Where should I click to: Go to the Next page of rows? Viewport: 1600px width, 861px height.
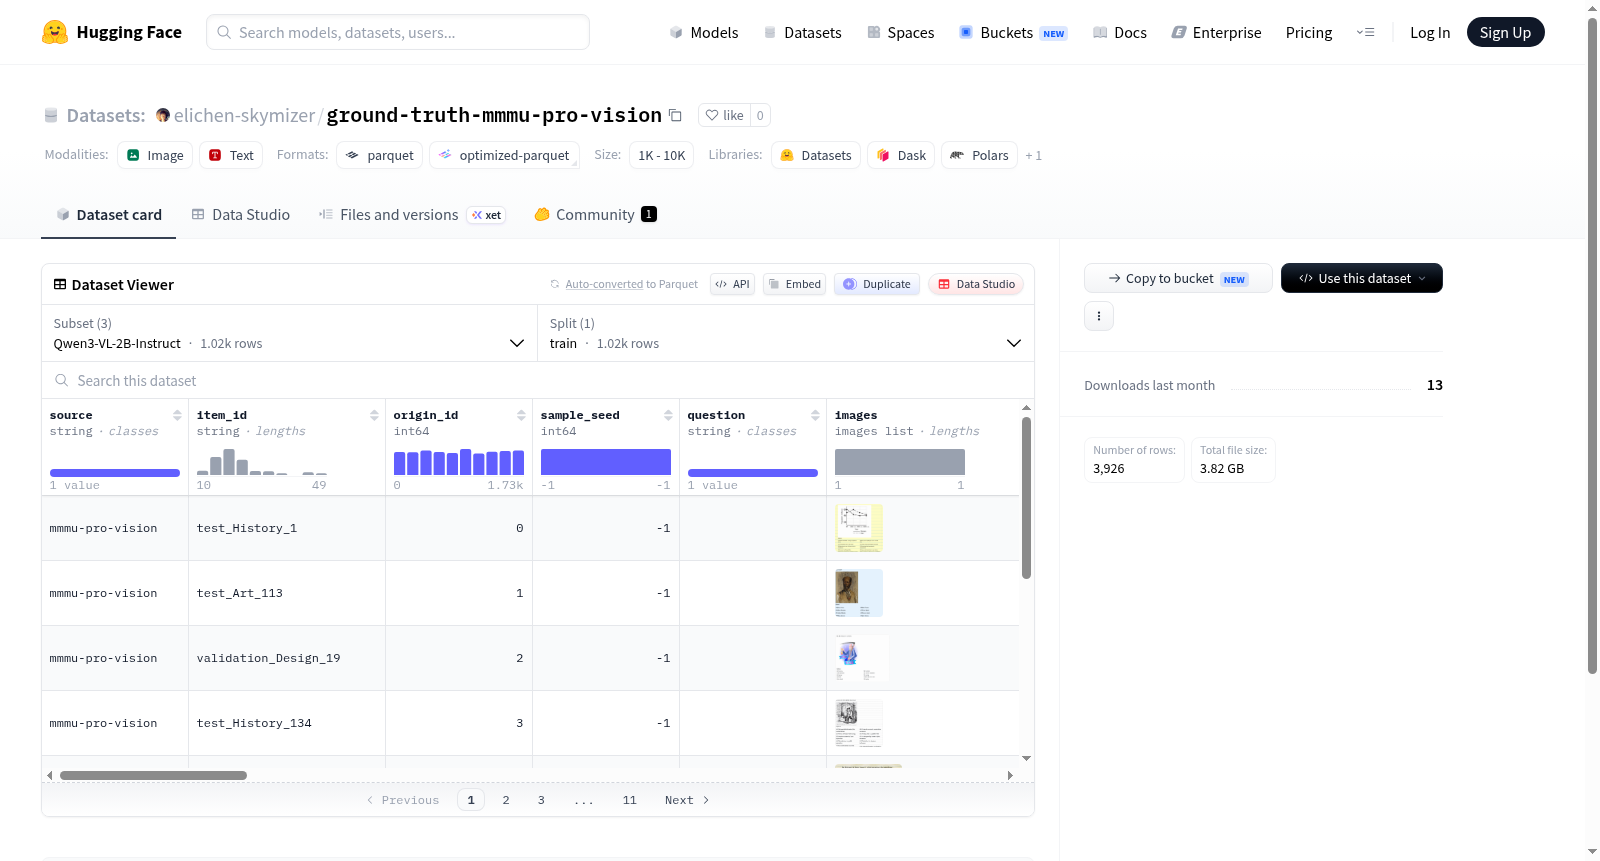click(x=687, y=800)
